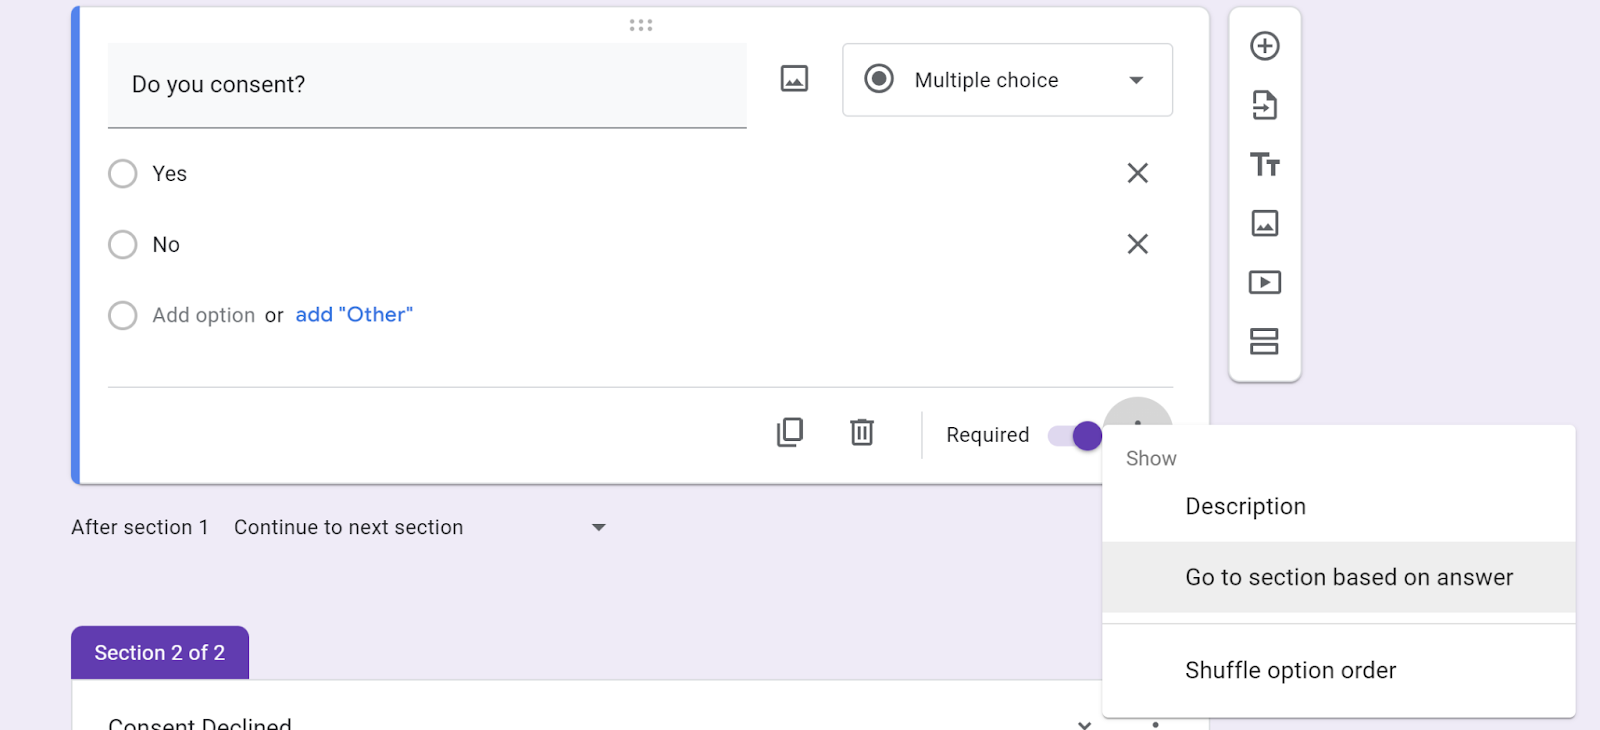The image size is (1600, 730).
Task: Delete the consent question
Action: click(x=862, y=432)
